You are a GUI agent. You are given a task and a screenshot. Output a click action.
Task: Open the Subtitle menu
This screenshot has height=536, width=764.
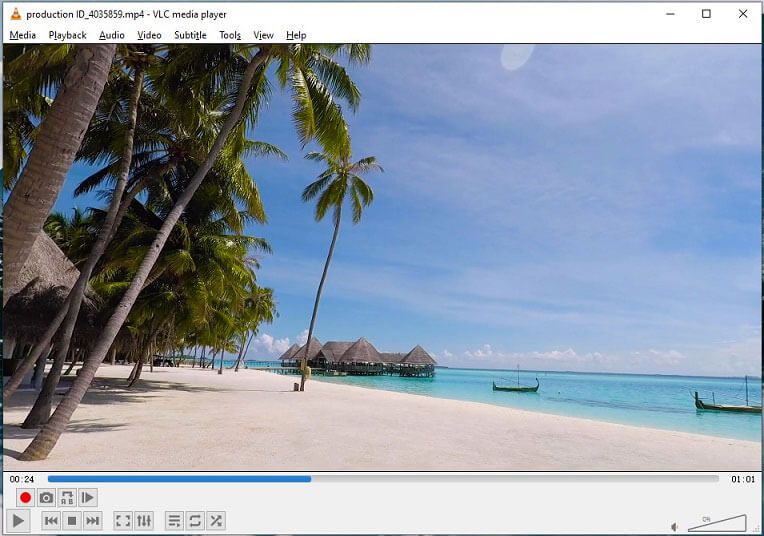[190, 35]
